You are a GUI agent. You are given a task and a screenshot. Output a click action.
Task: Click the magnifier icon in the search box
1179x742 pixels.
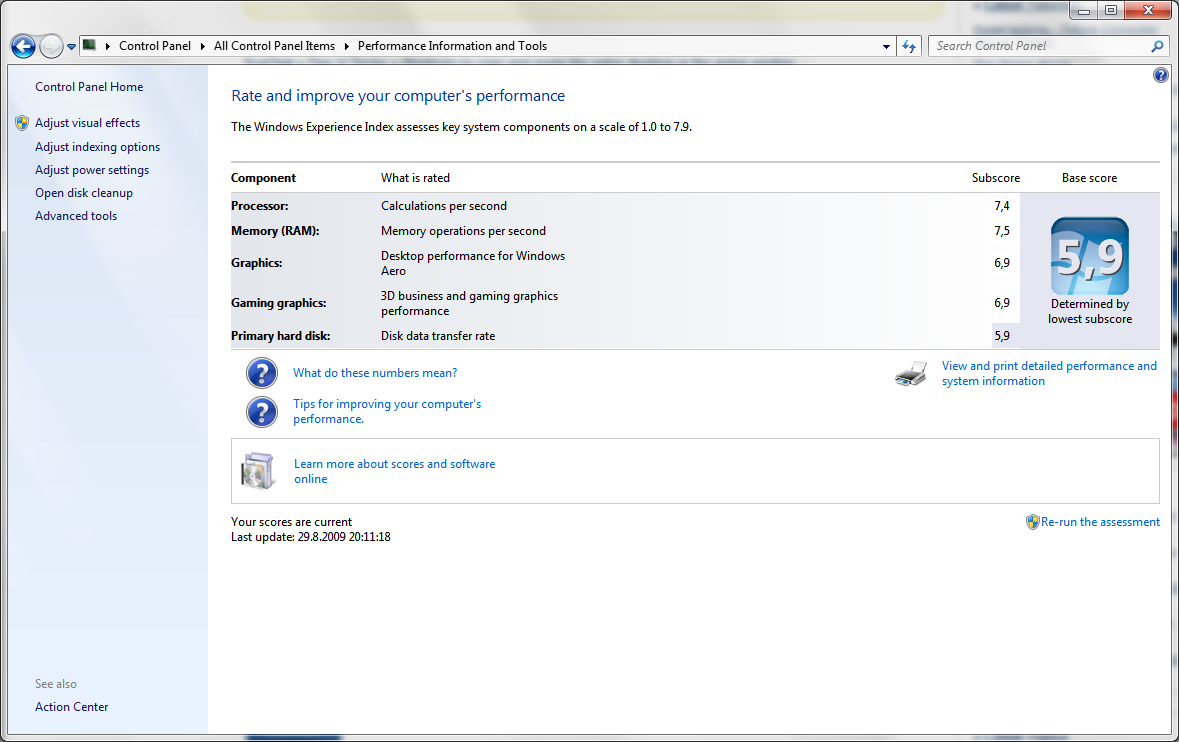click(x=1157, y=46)
